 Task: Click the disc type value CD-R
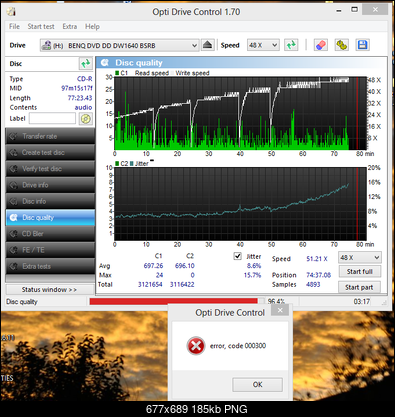tap(85, 79)
